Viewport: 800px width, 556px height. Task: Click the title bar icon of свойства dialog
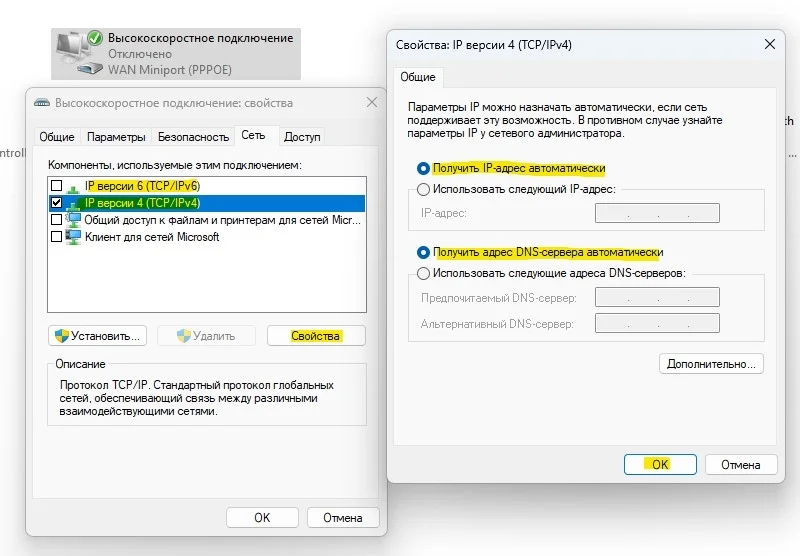pos(42,102)
